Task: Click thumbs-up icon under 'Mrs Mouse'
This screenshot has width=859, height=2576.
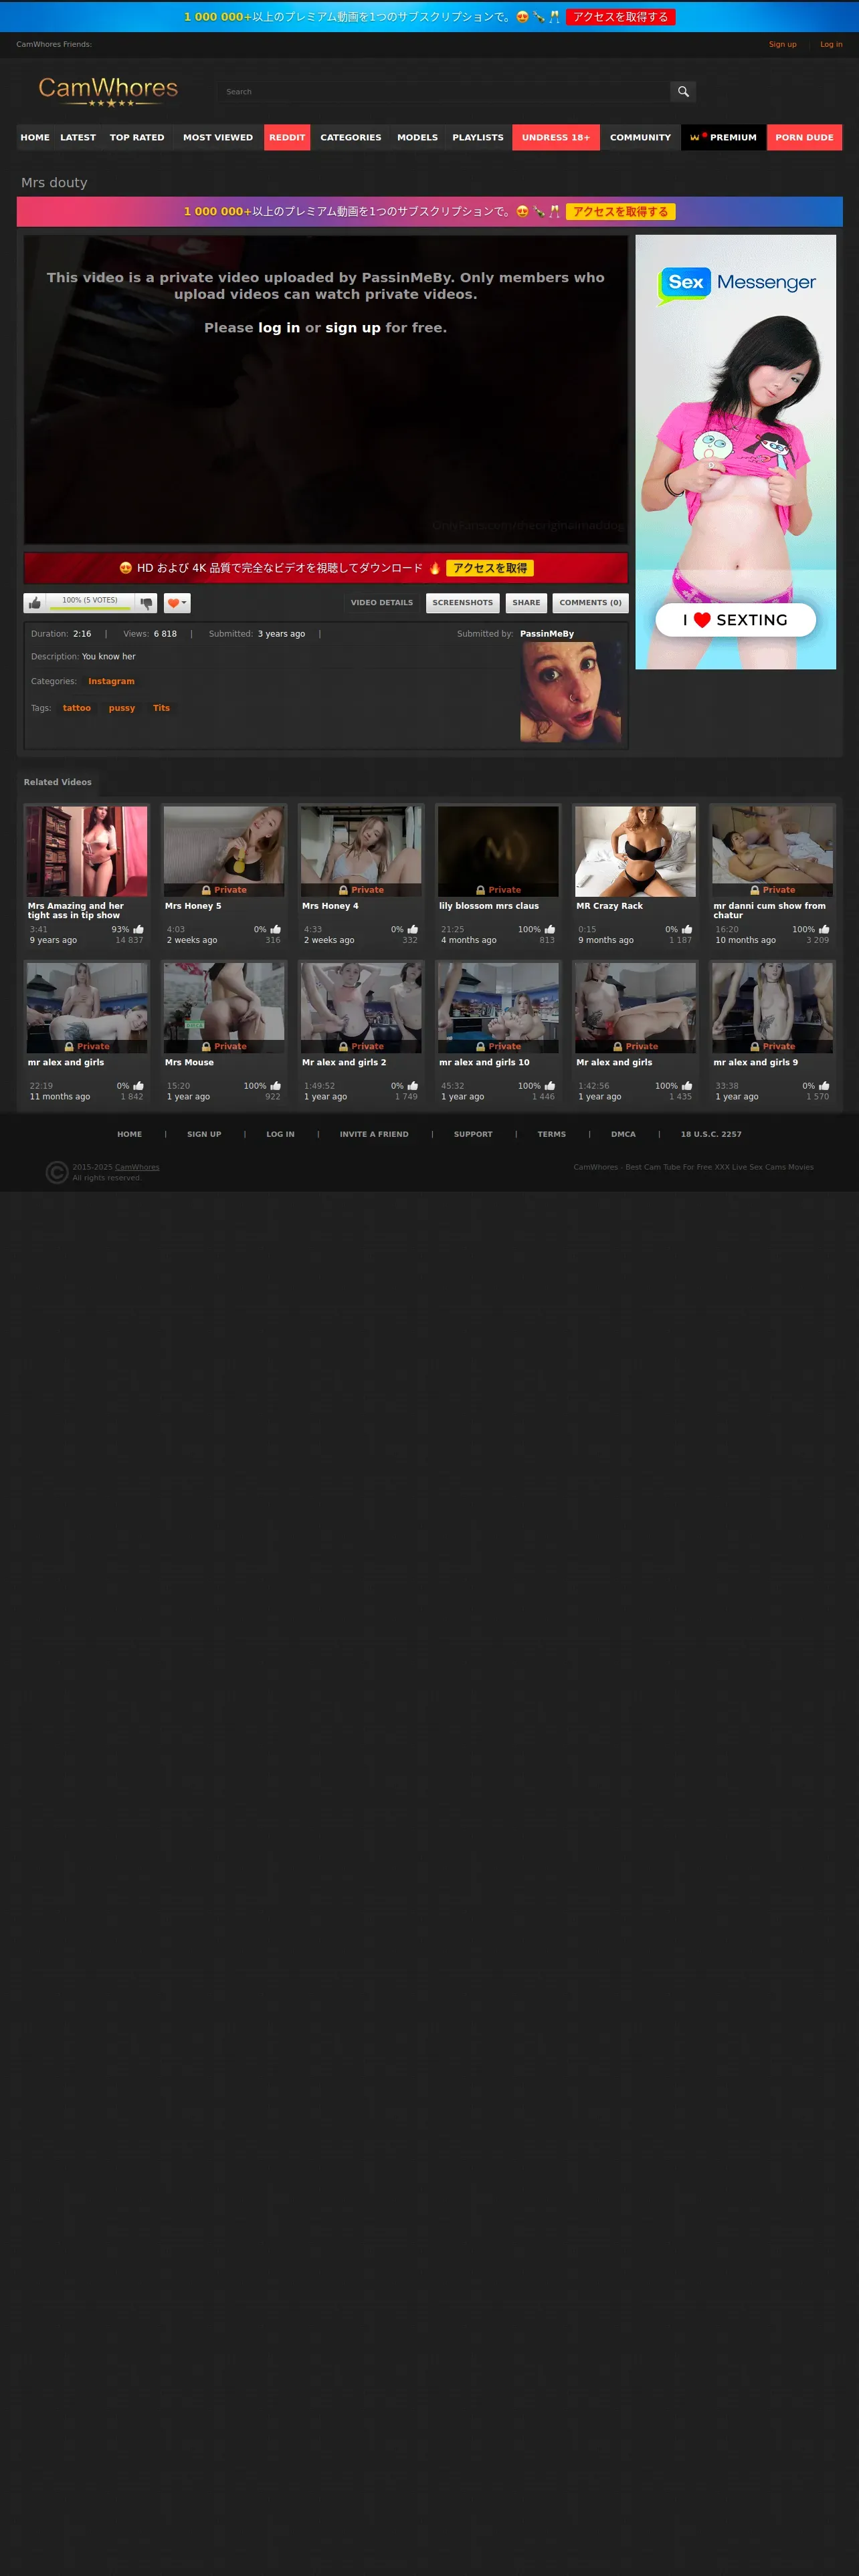Action: (x=276, y=1086)
